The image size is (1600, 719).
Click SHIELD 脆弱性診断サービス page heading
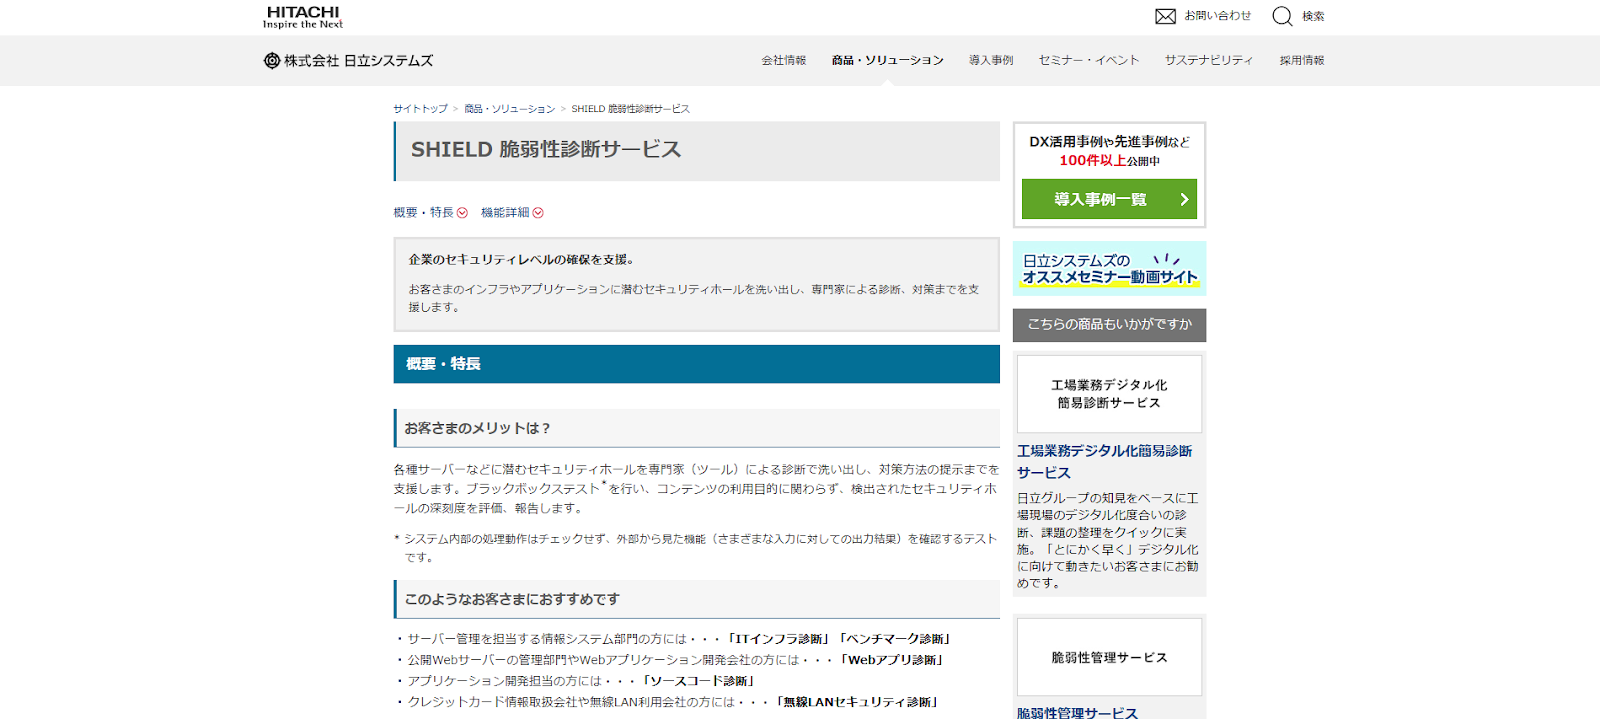(546, 150)
